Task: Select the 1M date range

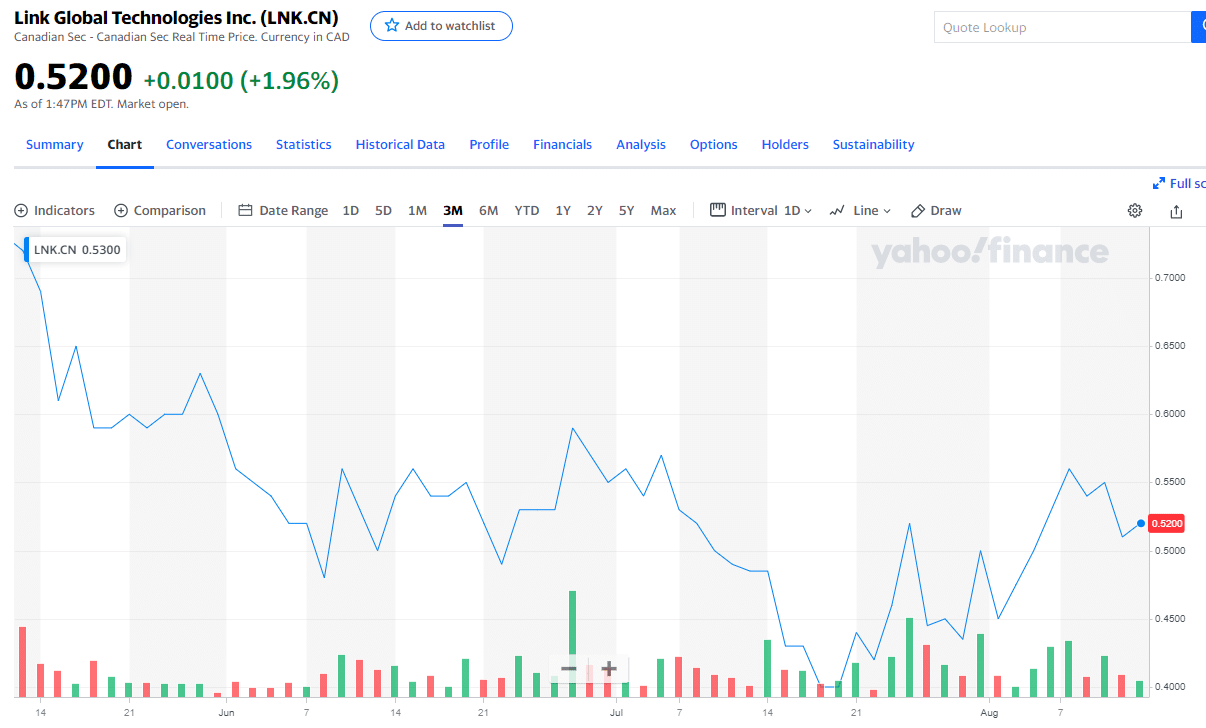Action: (x=417, y=210)
